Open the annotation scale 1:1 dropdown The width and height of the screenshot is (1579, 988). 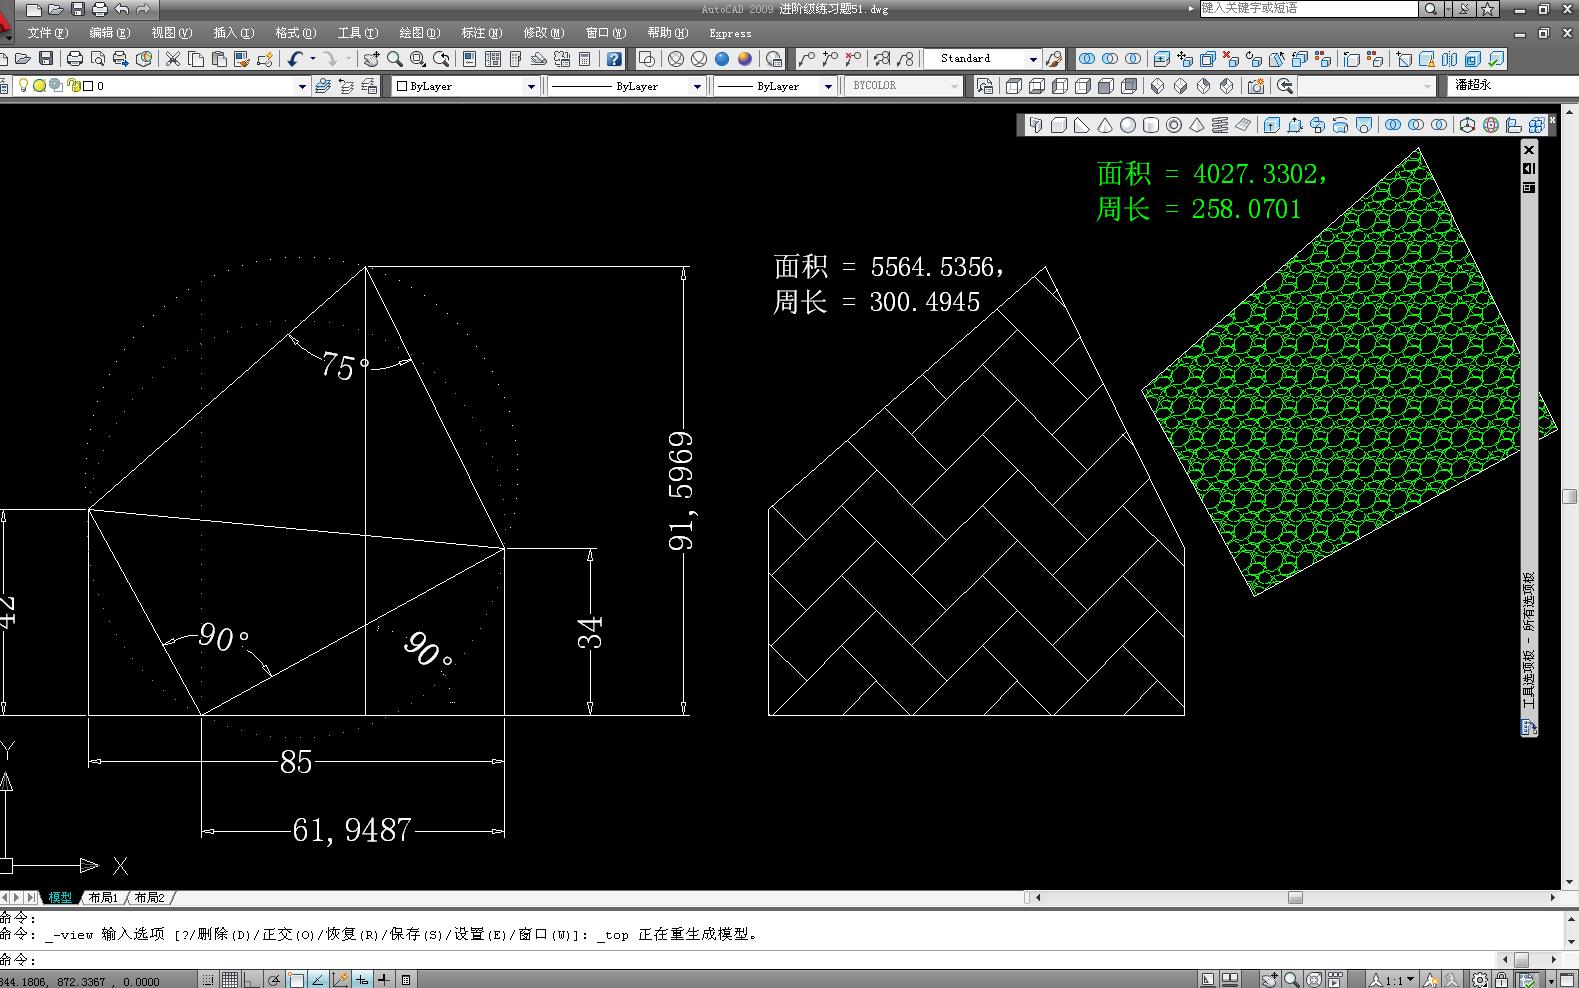1393,980
